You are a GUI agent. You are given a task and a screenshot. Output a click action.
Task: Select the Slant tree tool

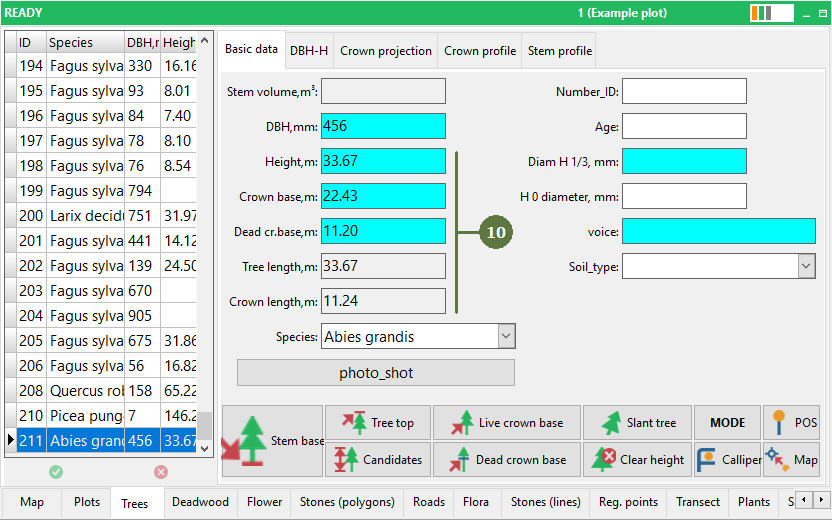tap(638, 422)
